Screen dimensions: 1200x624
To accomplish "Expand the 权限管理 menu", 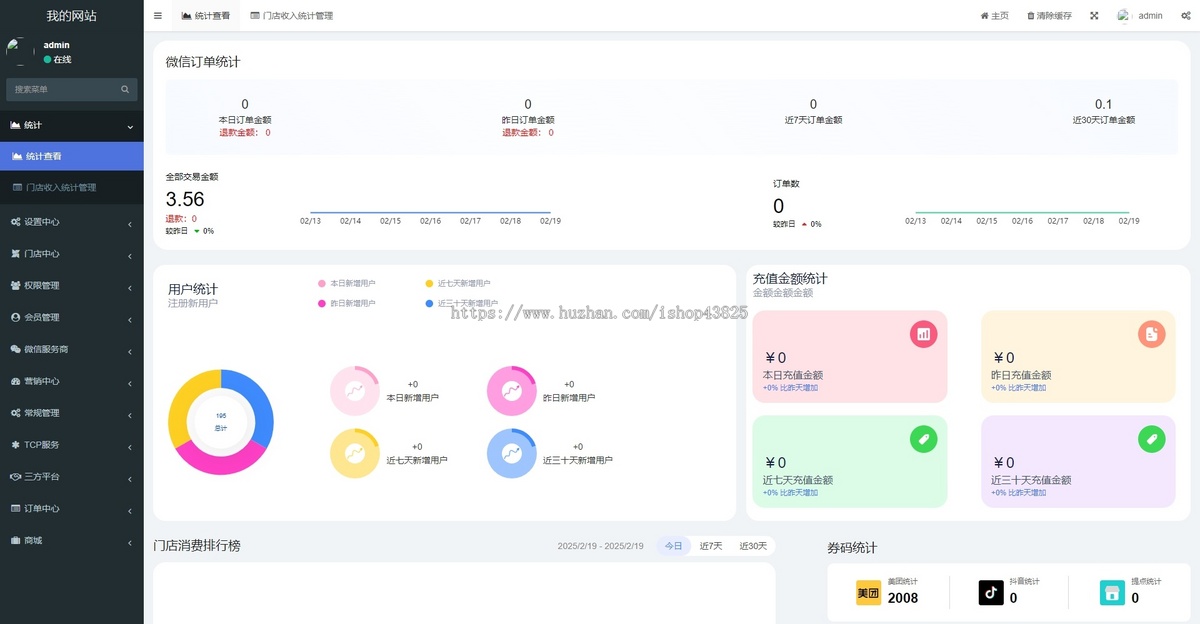I will tap(72, 286).
